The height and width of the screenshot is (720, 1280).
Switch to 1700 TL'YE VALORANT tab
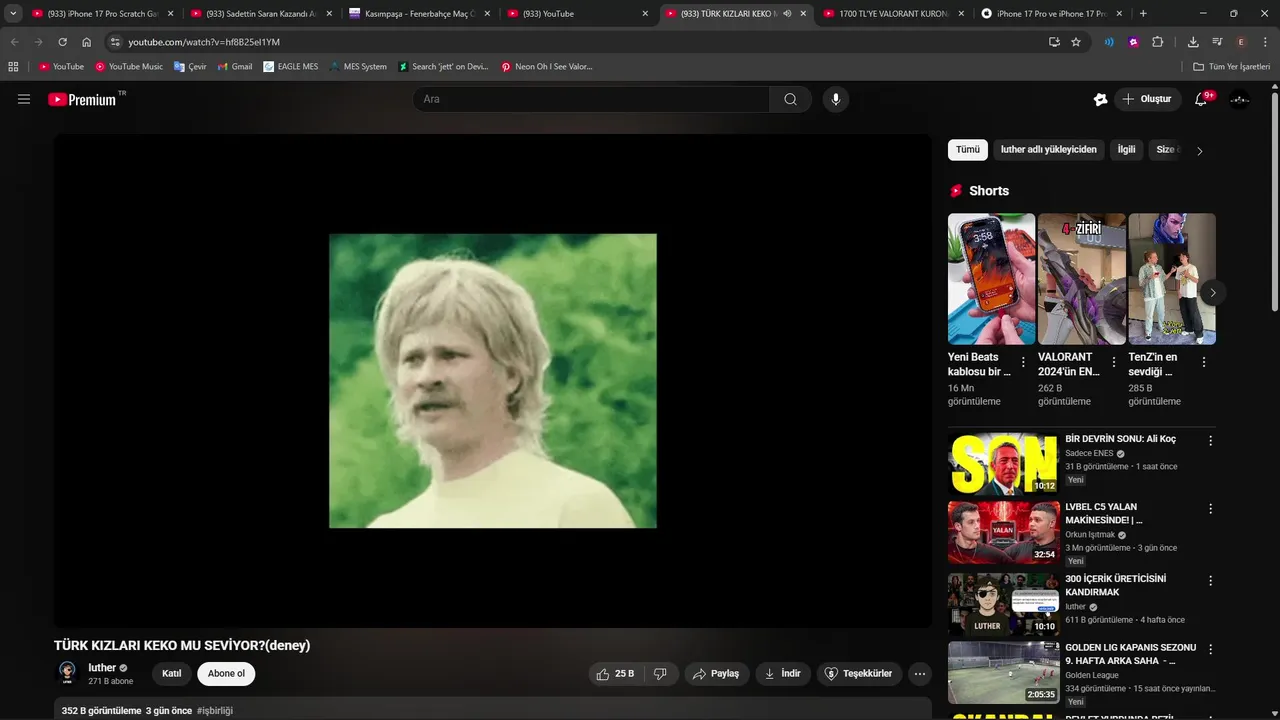click(895, 14)
